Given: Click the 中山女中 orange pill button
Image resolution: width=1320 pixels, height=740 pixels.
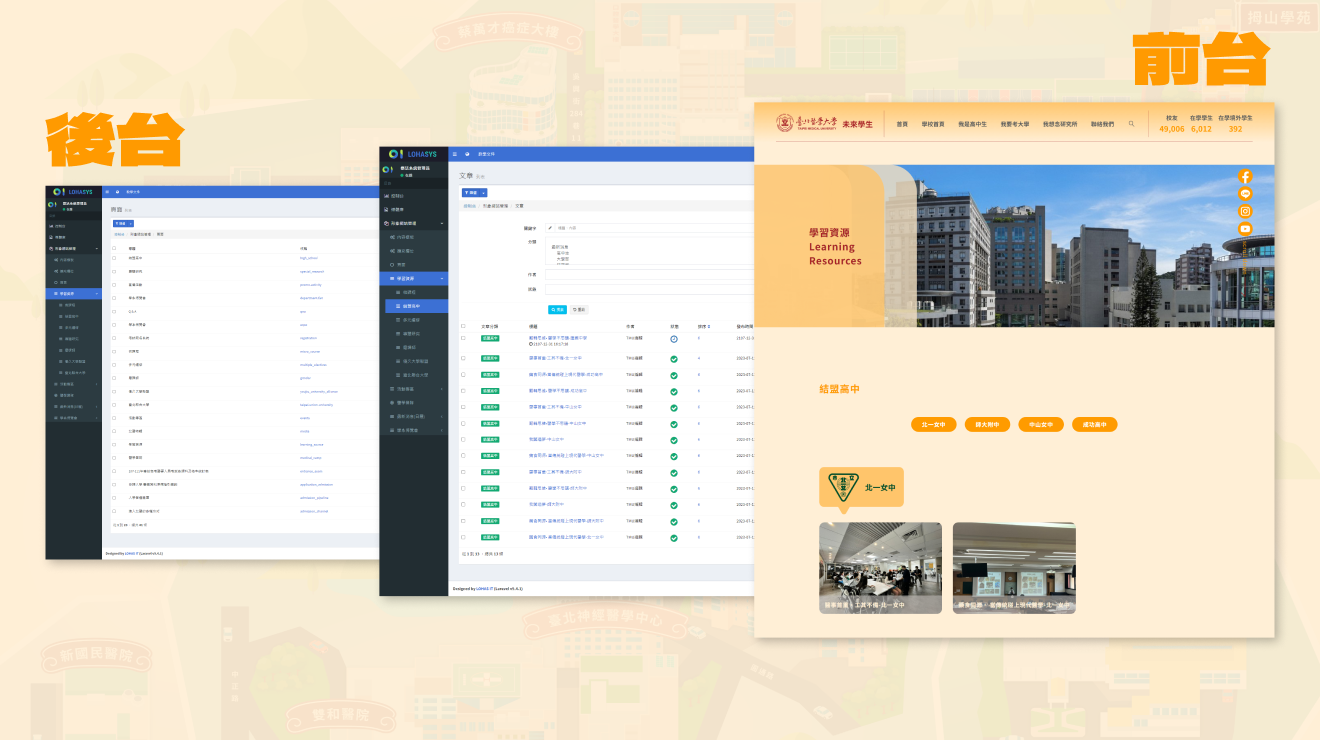Looking at the screenshot, I should 1041,424.
